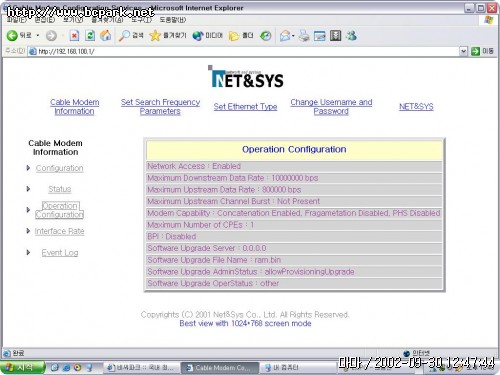Open the Help menu

(173, 20)
